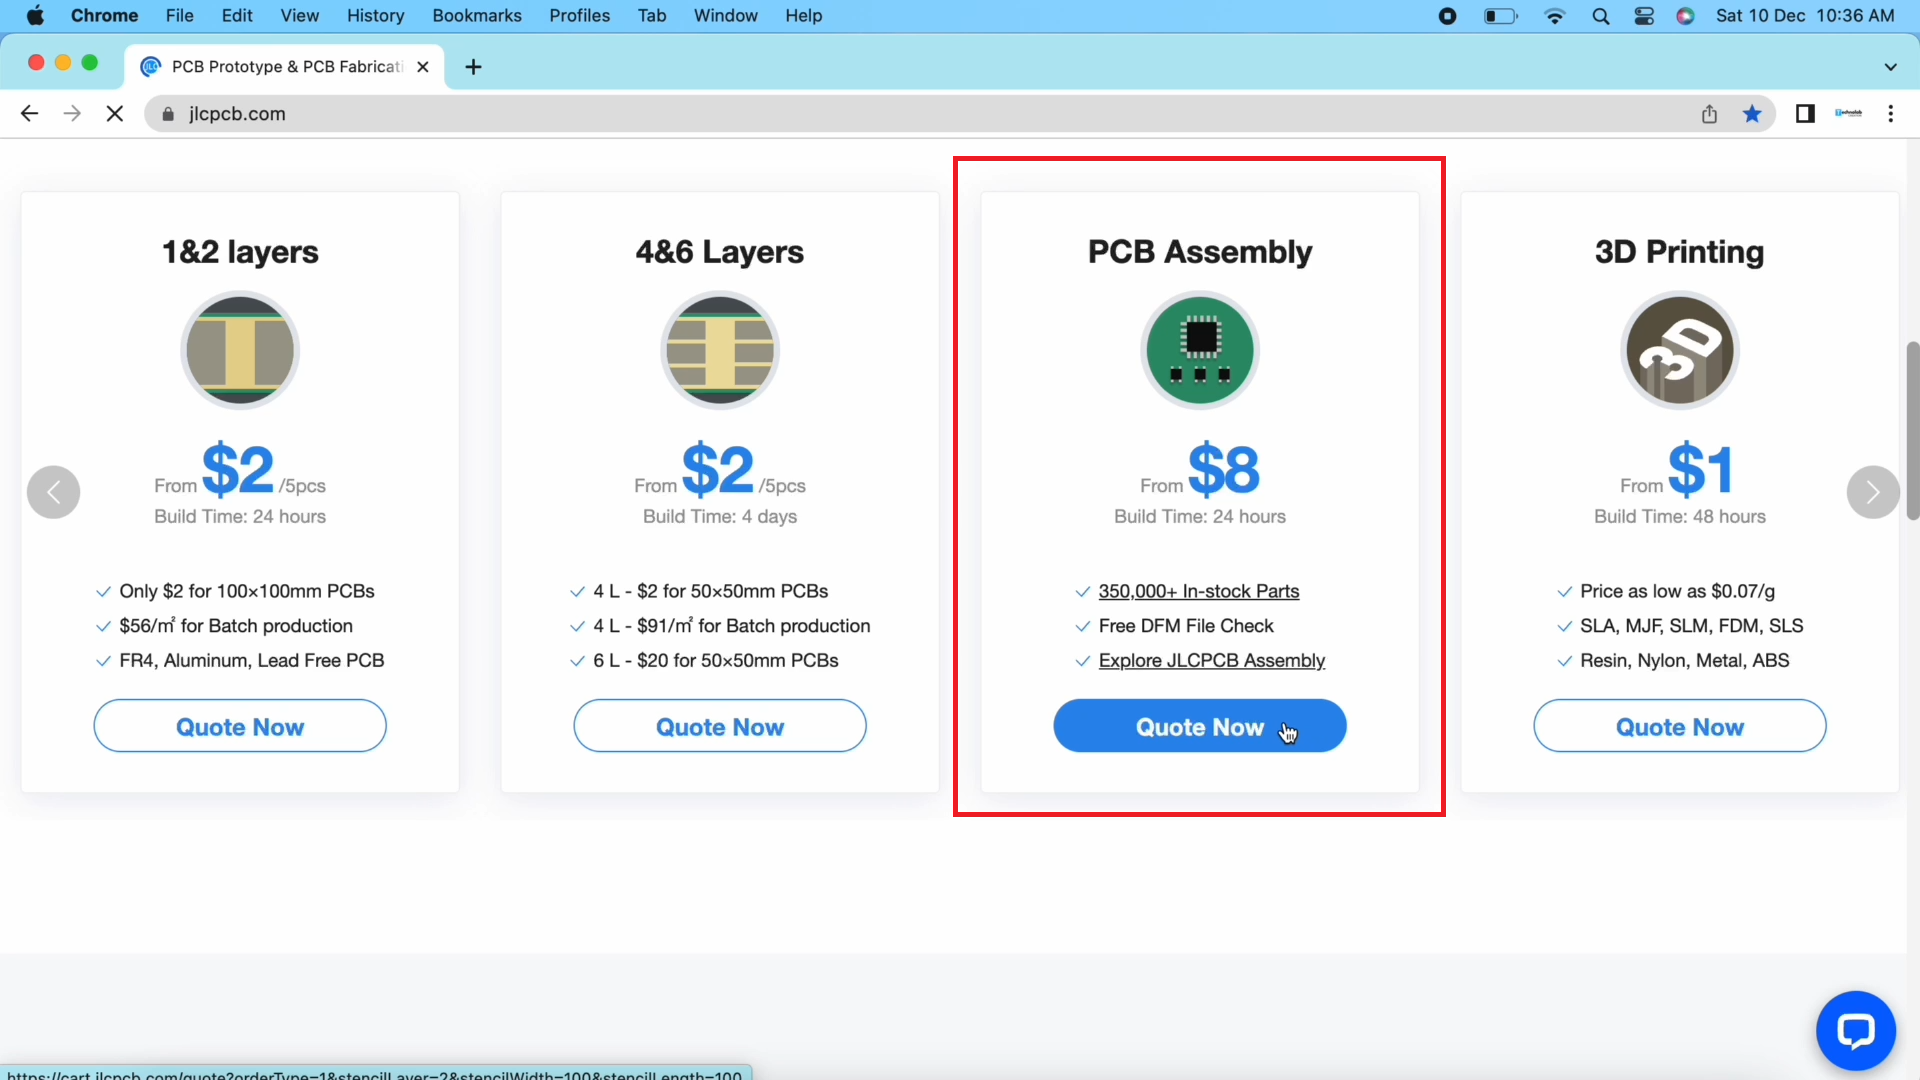Open the Help menu
Viewport: 1920px width, 1080px height.
[x=803, y=16]
